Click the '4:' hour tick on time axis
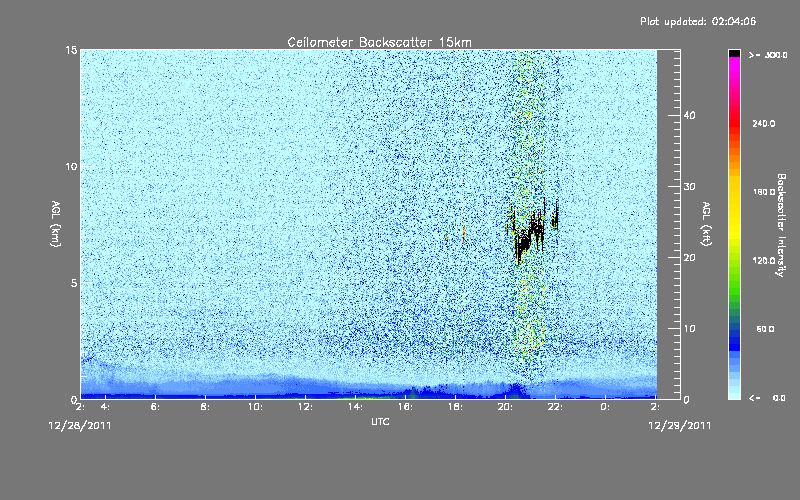This screenshot has width=800, height=500. (x=105, y=407)
